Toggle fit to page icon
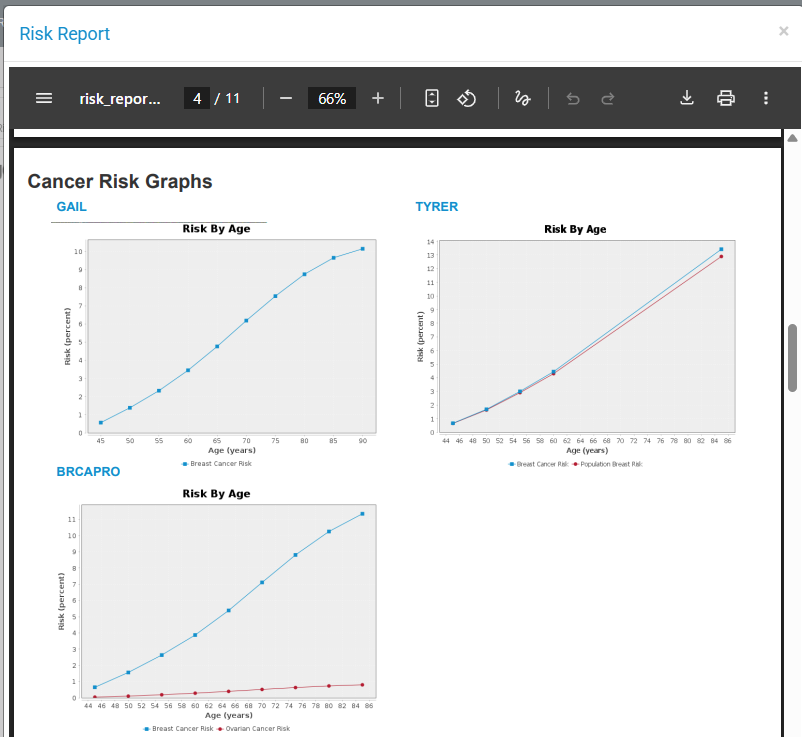The width and height of the screenshot is (802, 737). point(432,98)
